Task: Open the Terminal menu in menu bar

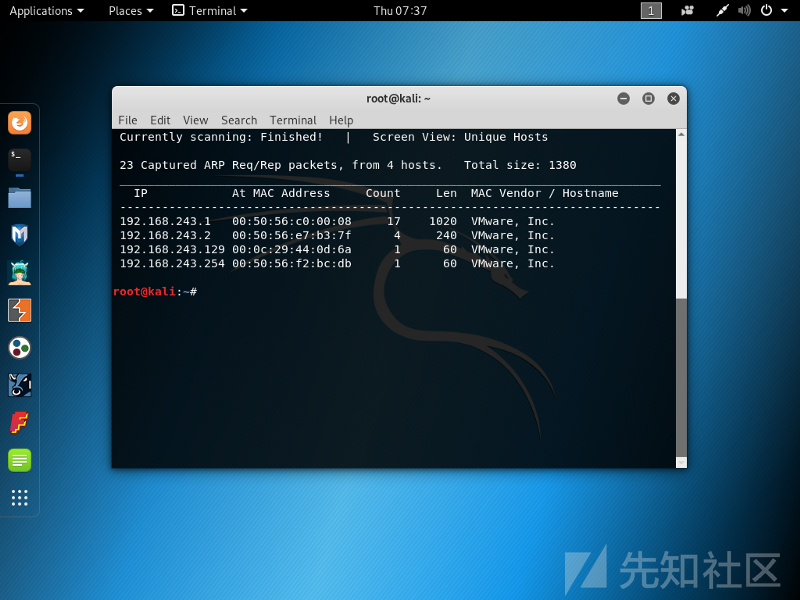Action: (293, 120)
